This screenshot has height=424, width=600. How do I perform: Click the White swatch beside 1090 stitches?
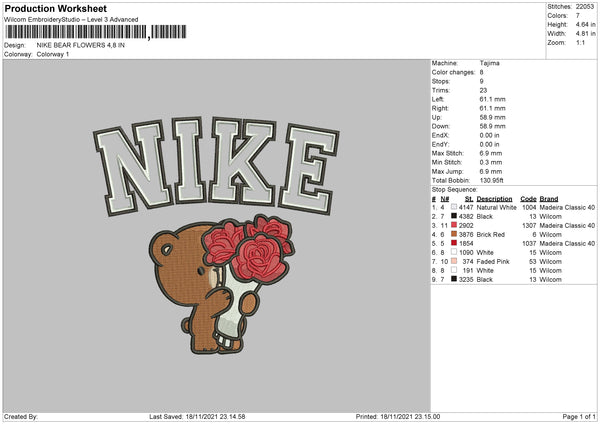[454, 252]
